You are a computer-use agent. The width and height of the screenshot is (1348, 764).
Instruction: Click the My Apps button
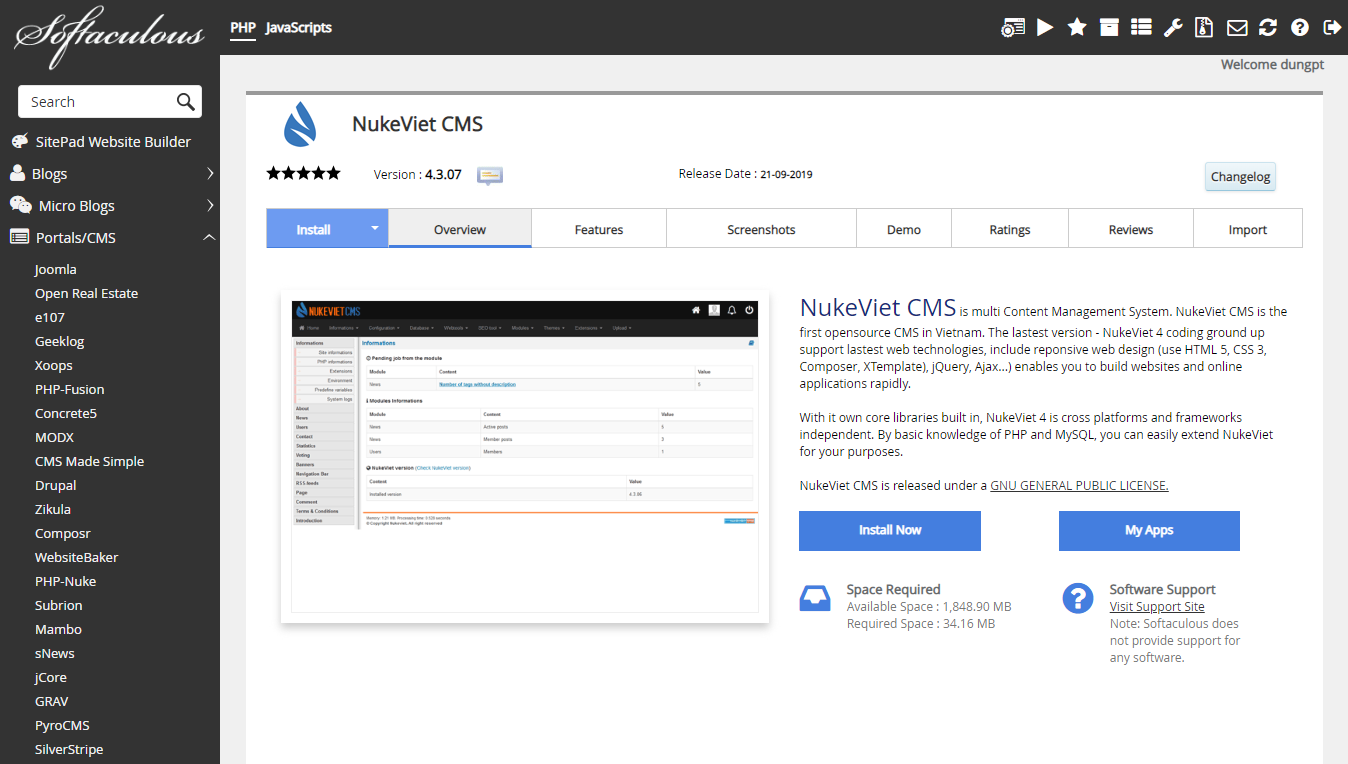[x=1149, y=531]
